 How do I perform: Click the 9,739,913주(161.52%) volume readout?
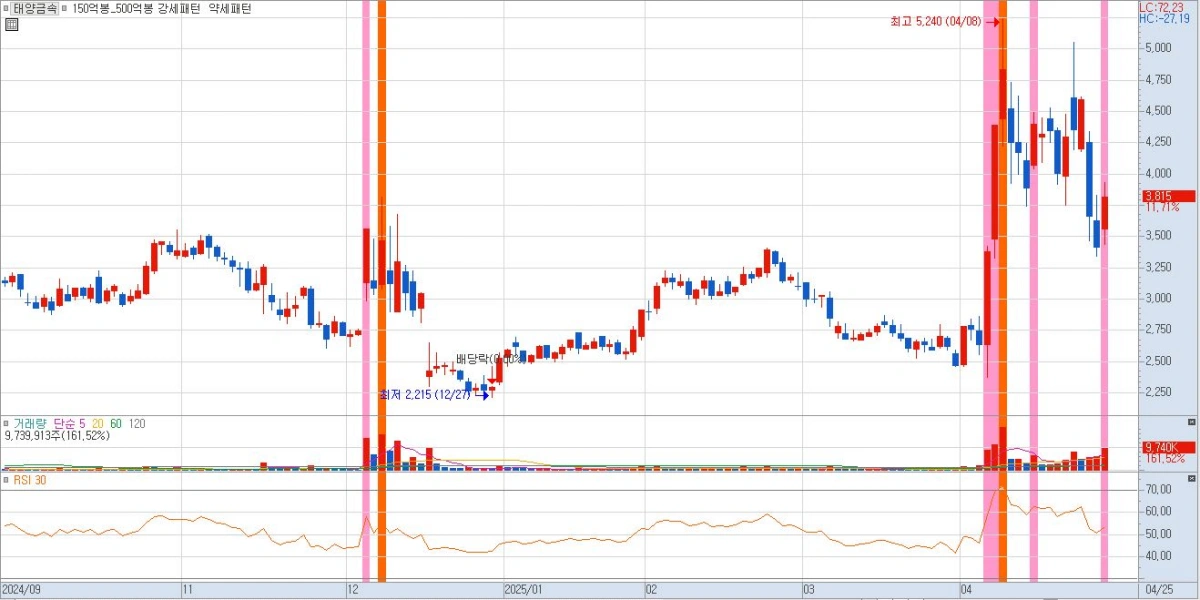tap(57, 436)
